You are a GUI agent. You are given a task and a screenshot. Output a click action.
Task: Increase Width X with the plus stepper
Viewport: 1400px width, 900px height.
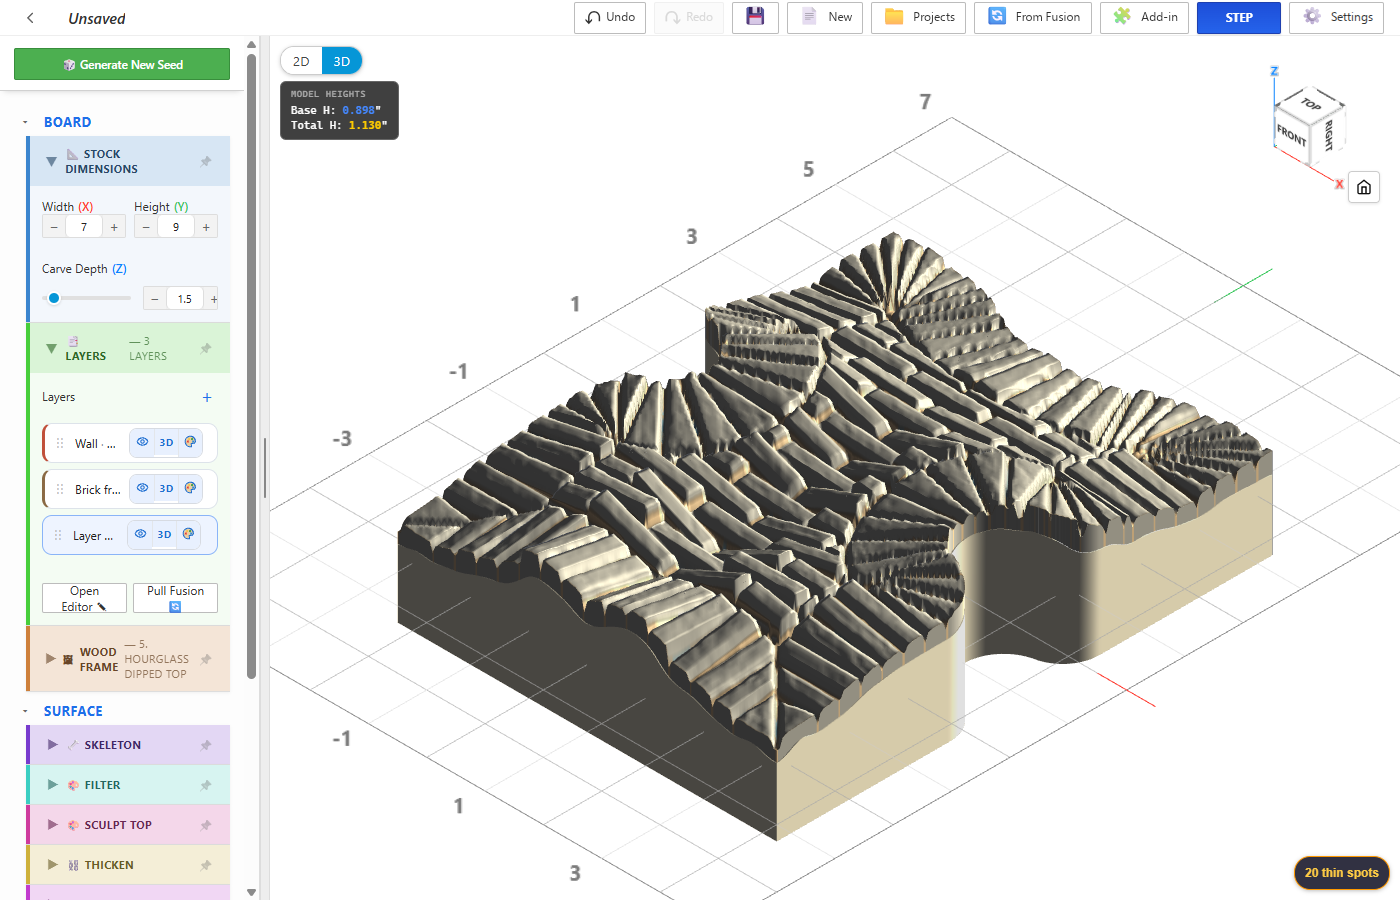[114, 227]
